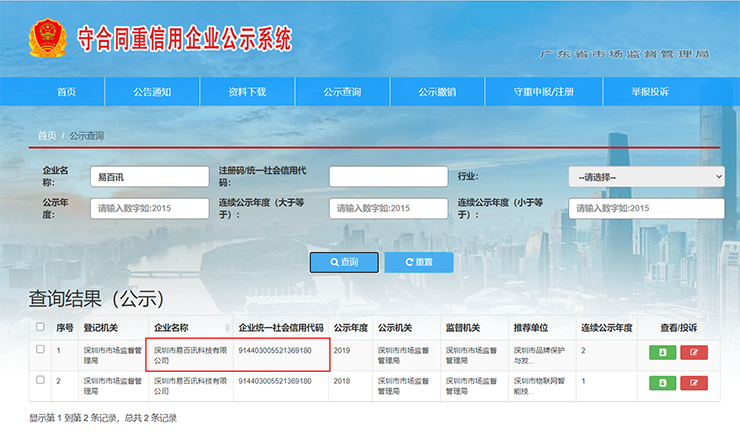The height and width of the screenshot is (437, 740).
Task: Select the header checkbox to check all rows
Action: [x=40, y=327]
